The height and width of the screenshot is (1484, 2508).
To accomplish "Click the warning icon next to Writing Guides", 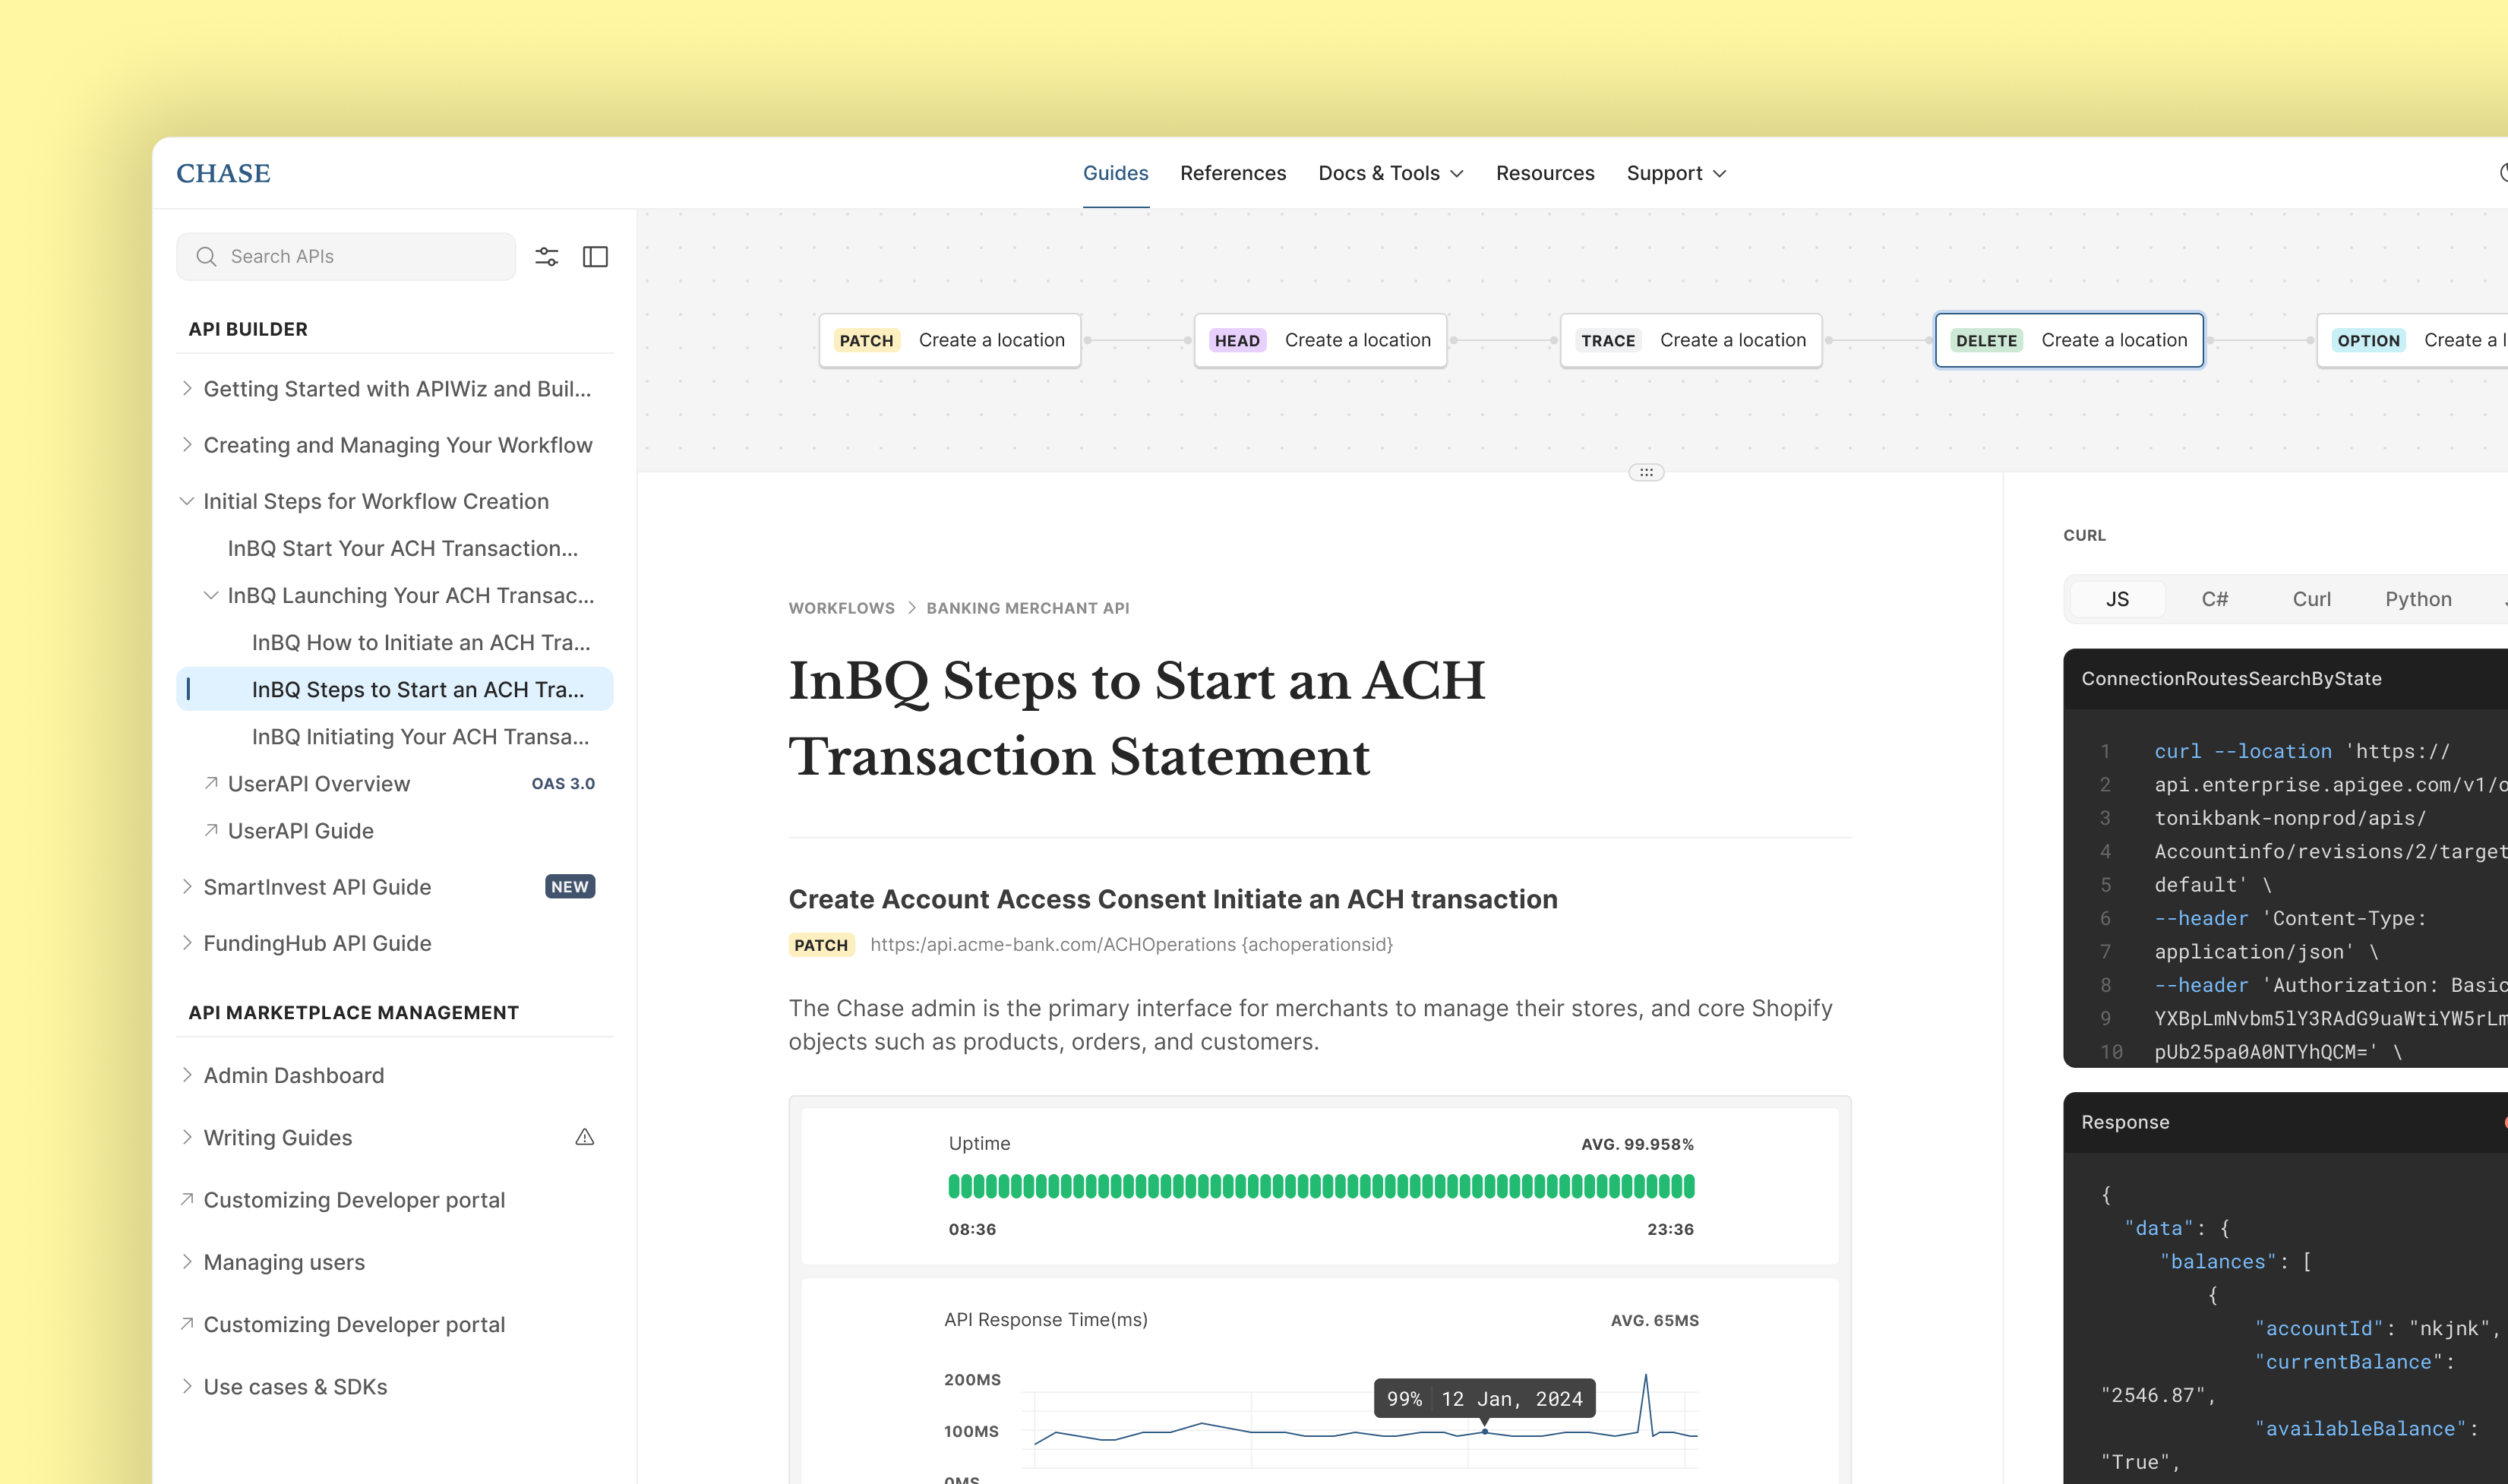I will click(583, 1137).
